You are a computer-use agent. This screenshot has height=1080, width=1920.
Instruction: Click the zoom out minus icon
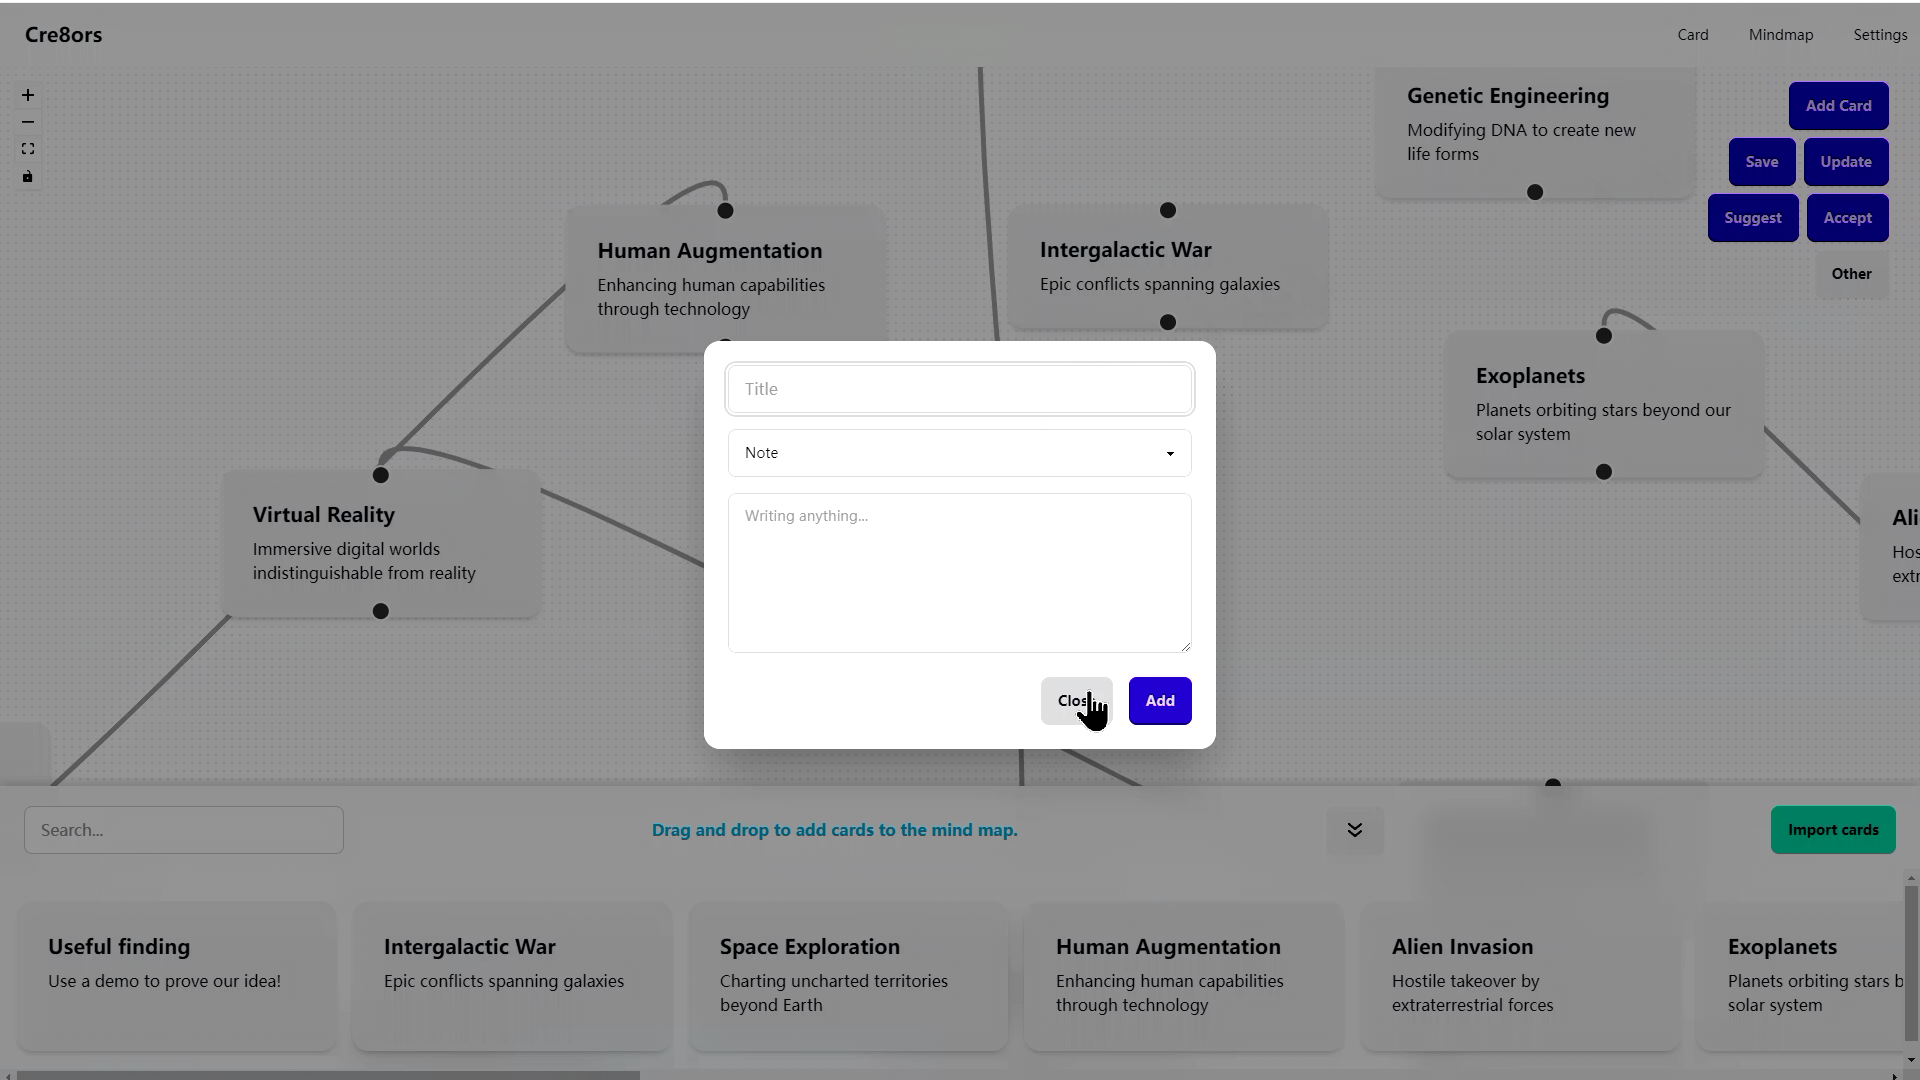point(28,122)
